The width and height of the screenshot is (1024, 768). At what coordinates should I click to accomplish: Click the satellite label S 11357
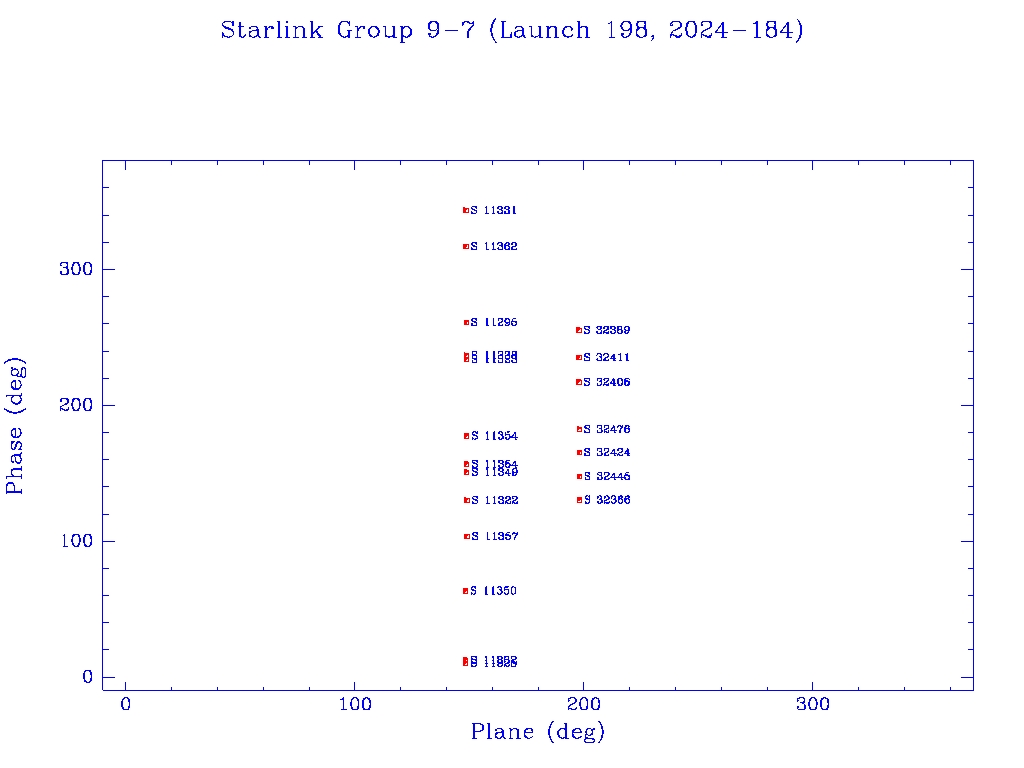click(494, 536)
